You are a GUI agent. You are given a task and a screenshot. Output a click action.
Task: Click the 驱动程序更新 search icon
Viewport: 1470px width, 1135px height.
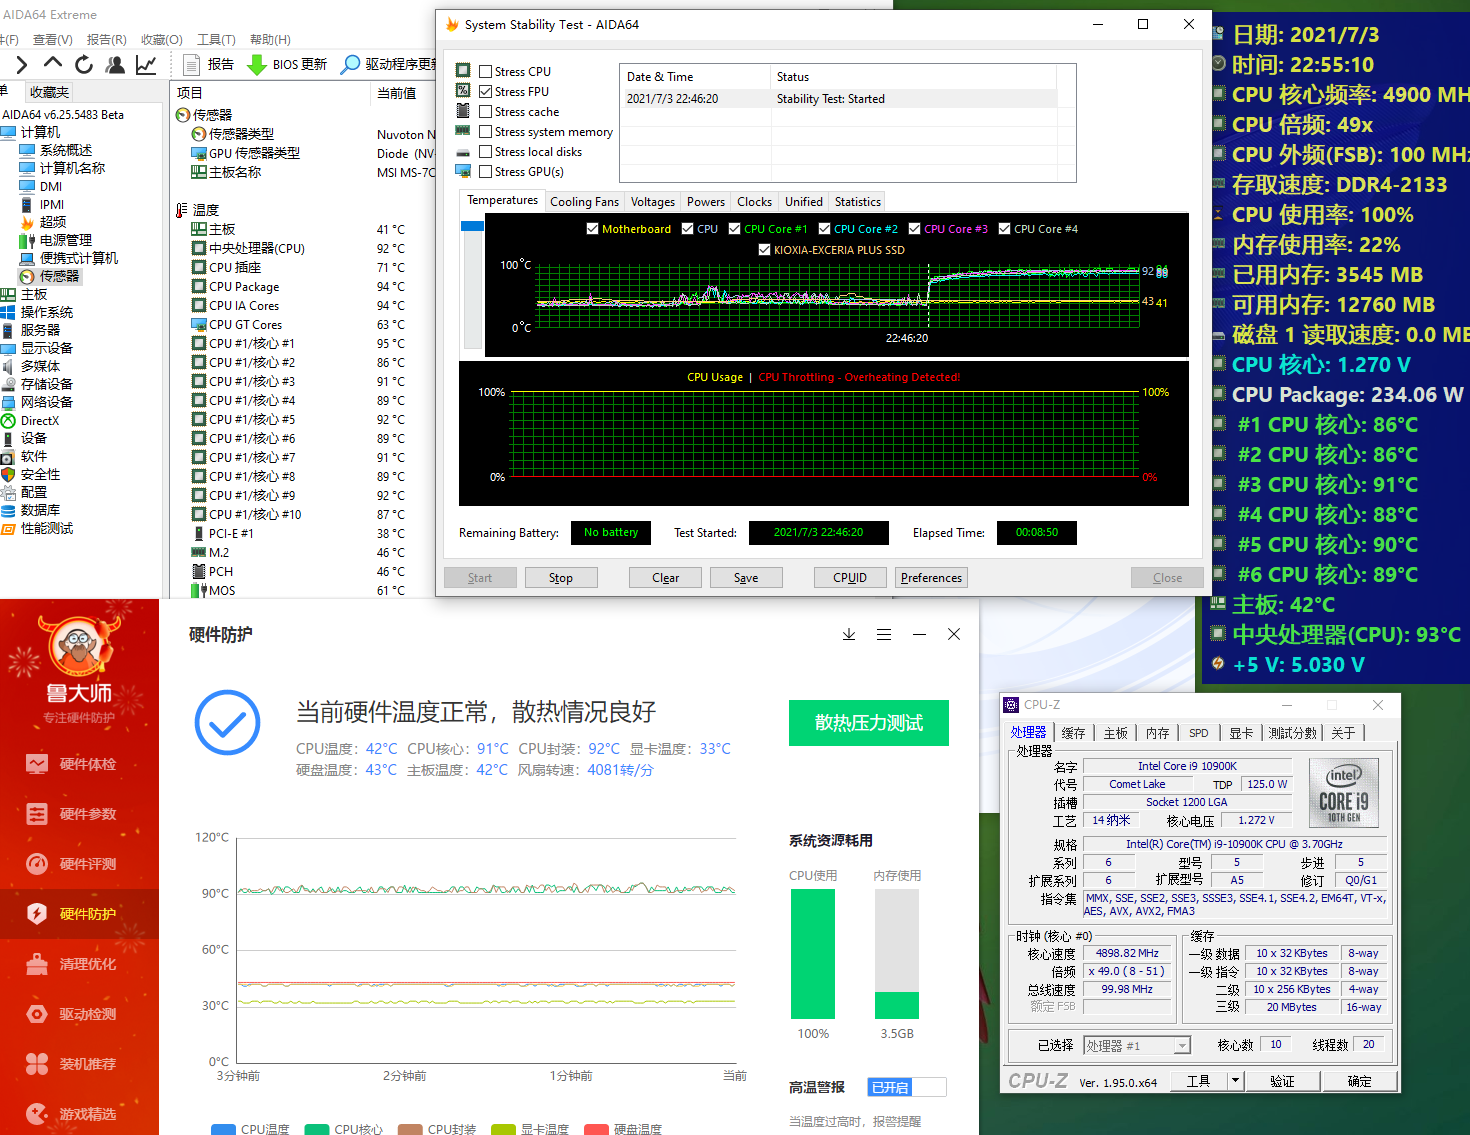click(350, 64)
